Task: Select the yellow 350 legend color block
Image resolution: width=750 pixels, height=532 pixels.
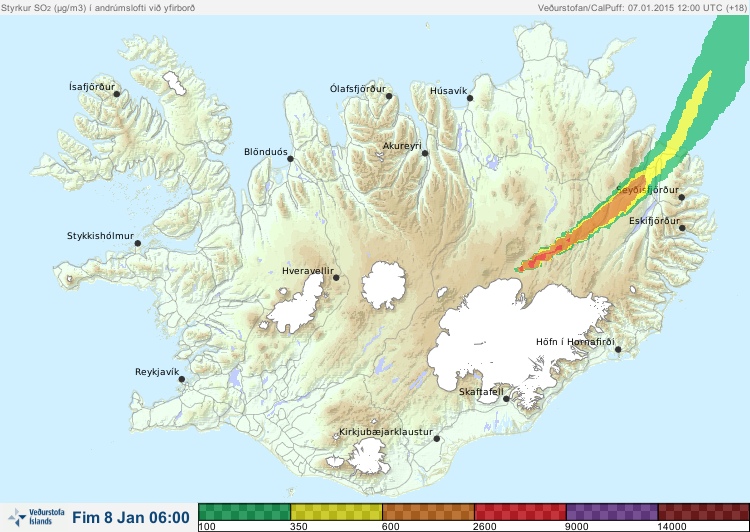Action: tap(336, 512)
